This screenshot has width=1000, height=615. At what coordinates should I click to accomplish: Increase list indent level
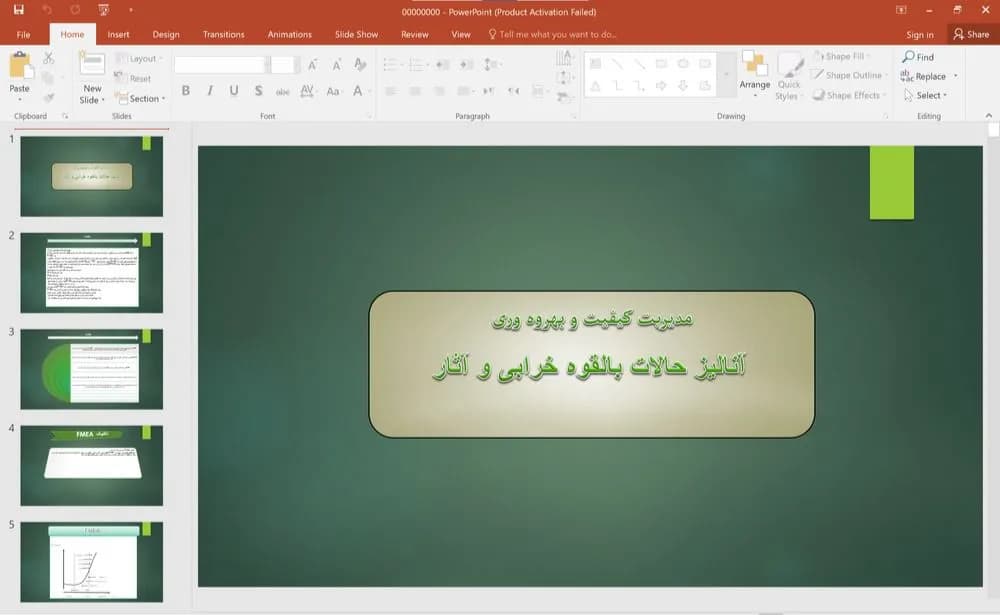point(467,64)
